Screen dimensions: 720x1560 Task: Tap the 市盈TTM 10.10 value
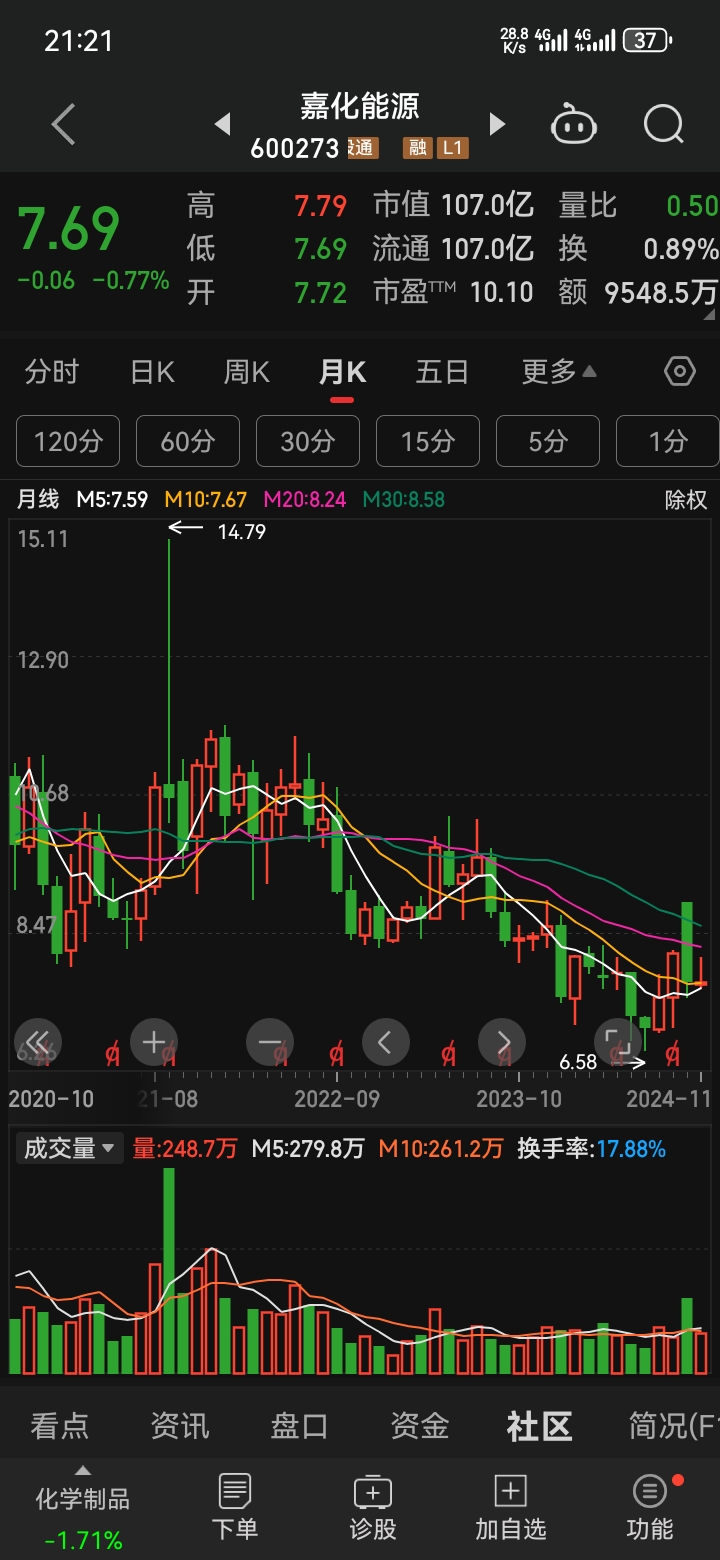[x=453, y=292]
